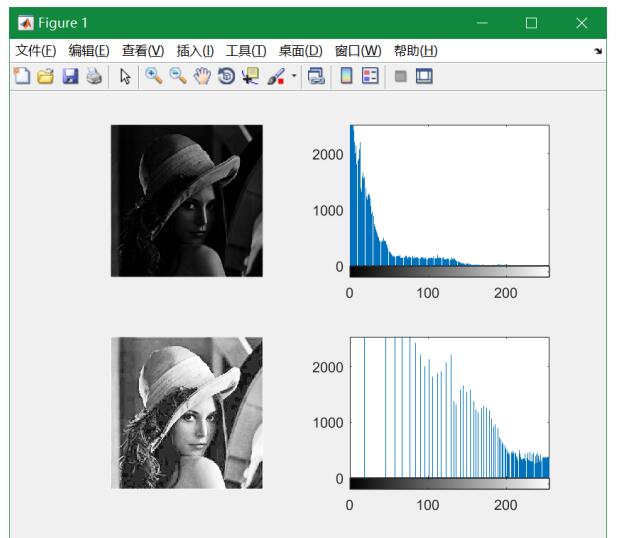Click the New Figure toolbar icon

tap(22, 76)
